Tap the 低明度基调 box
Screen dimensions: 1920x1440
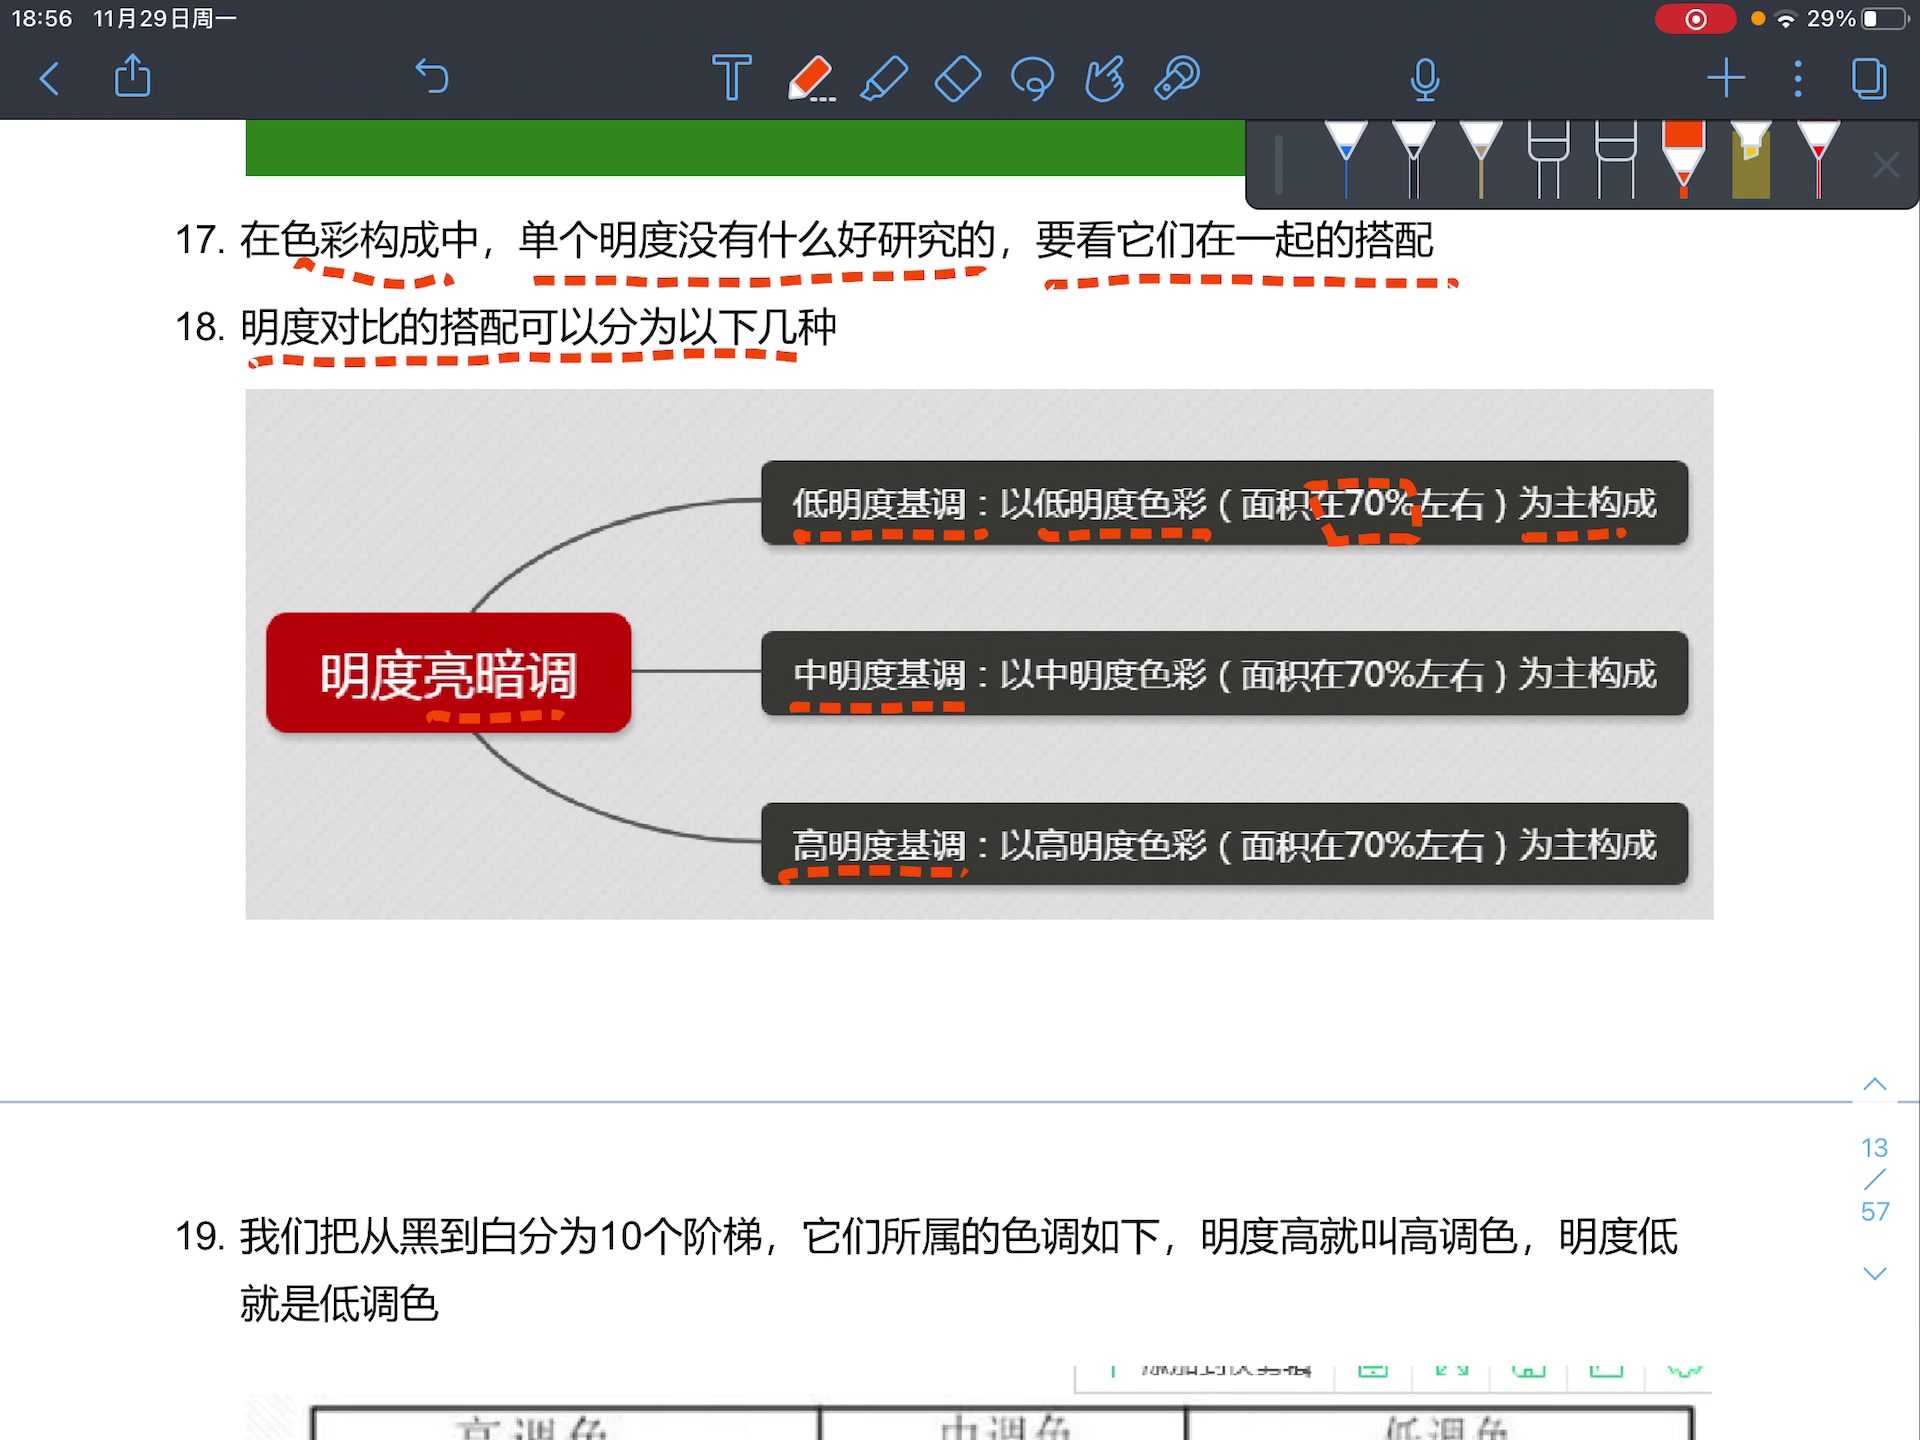pos(1225,502)
